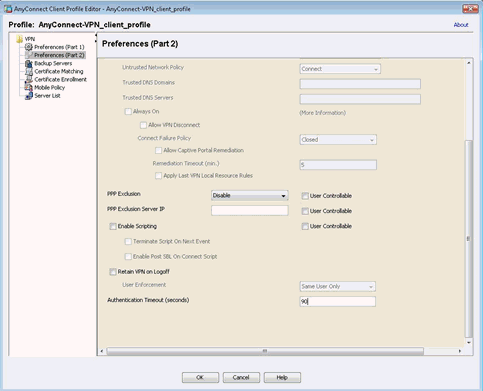Click the Certificate Matching icon
The image size is (483, 391).
pos(29,71)
